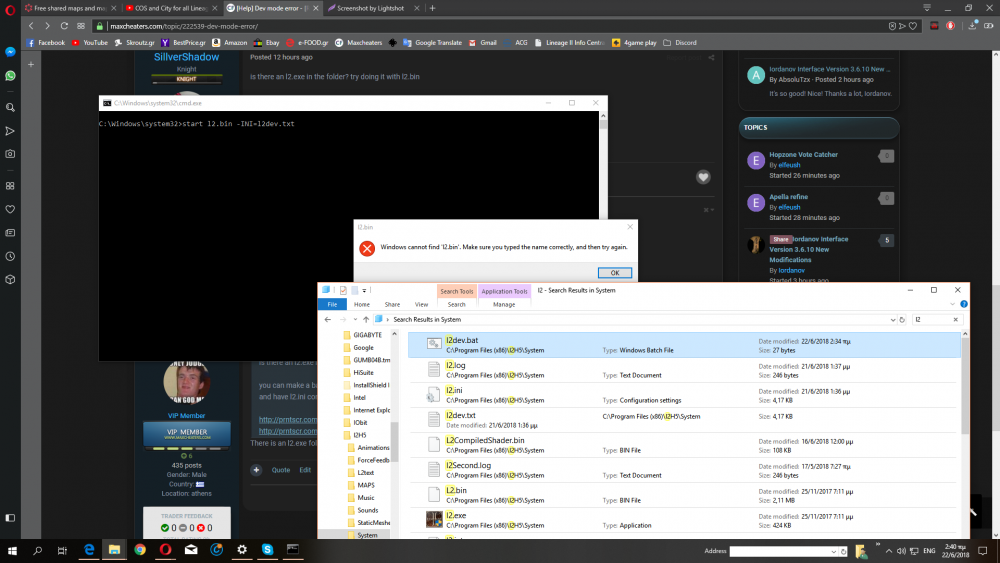Refresh the Explorer search results

tap(902, 319)
